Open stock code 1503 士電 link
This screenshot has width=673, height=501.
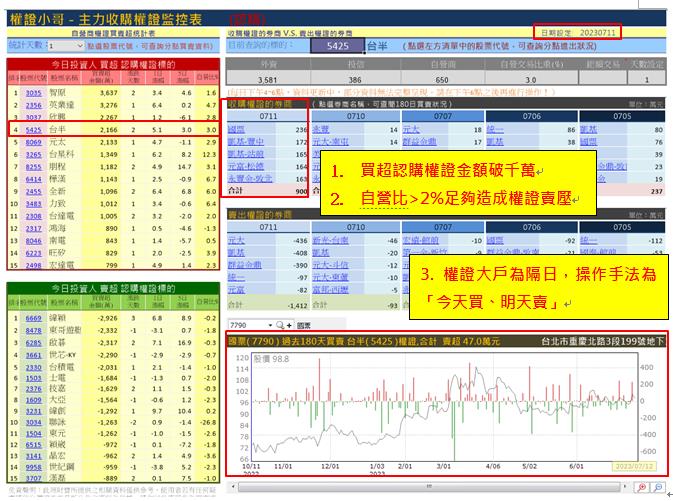point(33,378)
